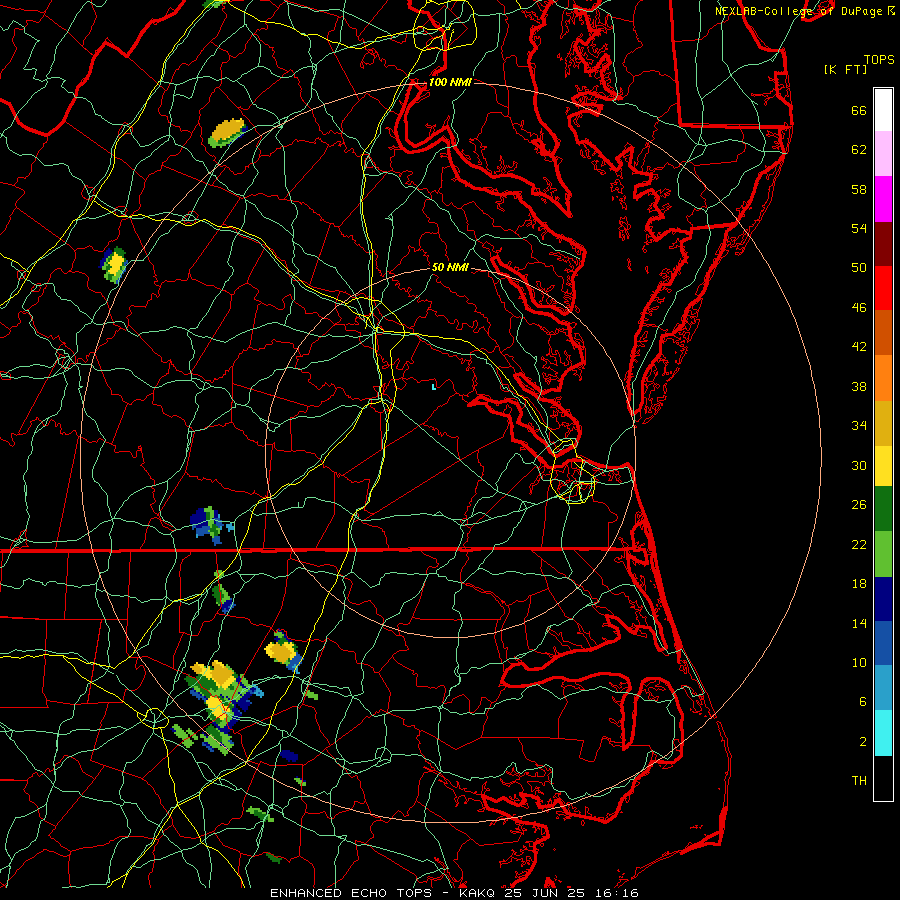The image size is (900, 900).
Task: Click the TOPS legend title
Action: coord(879,60)
